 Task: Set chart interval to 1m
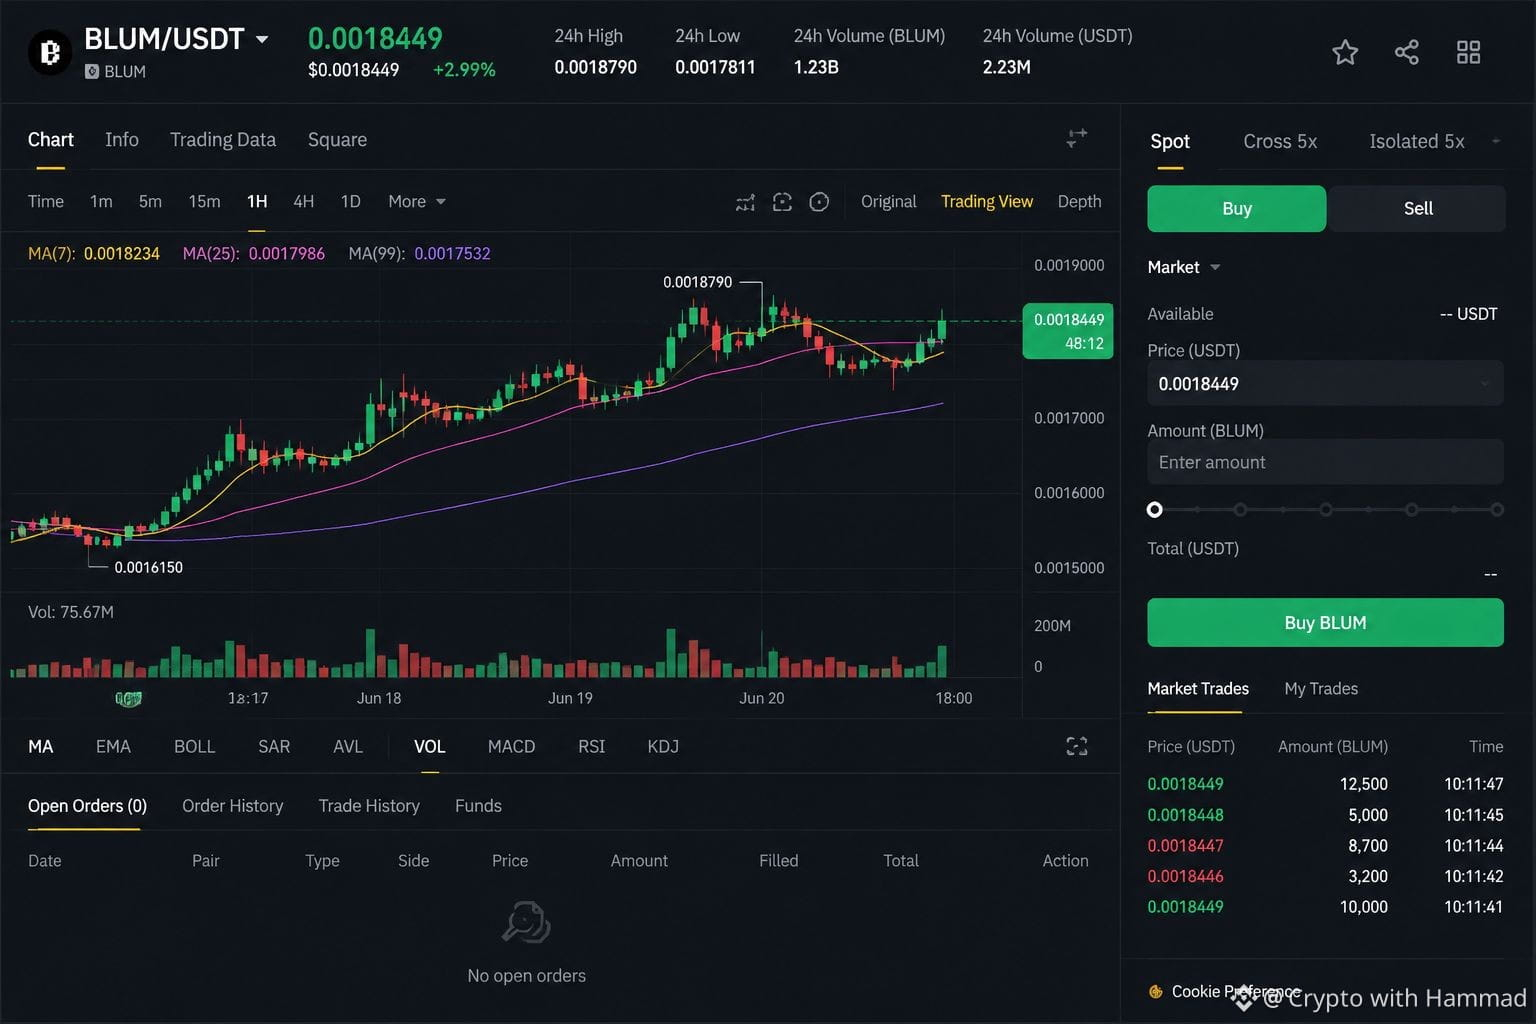[101, 201]
